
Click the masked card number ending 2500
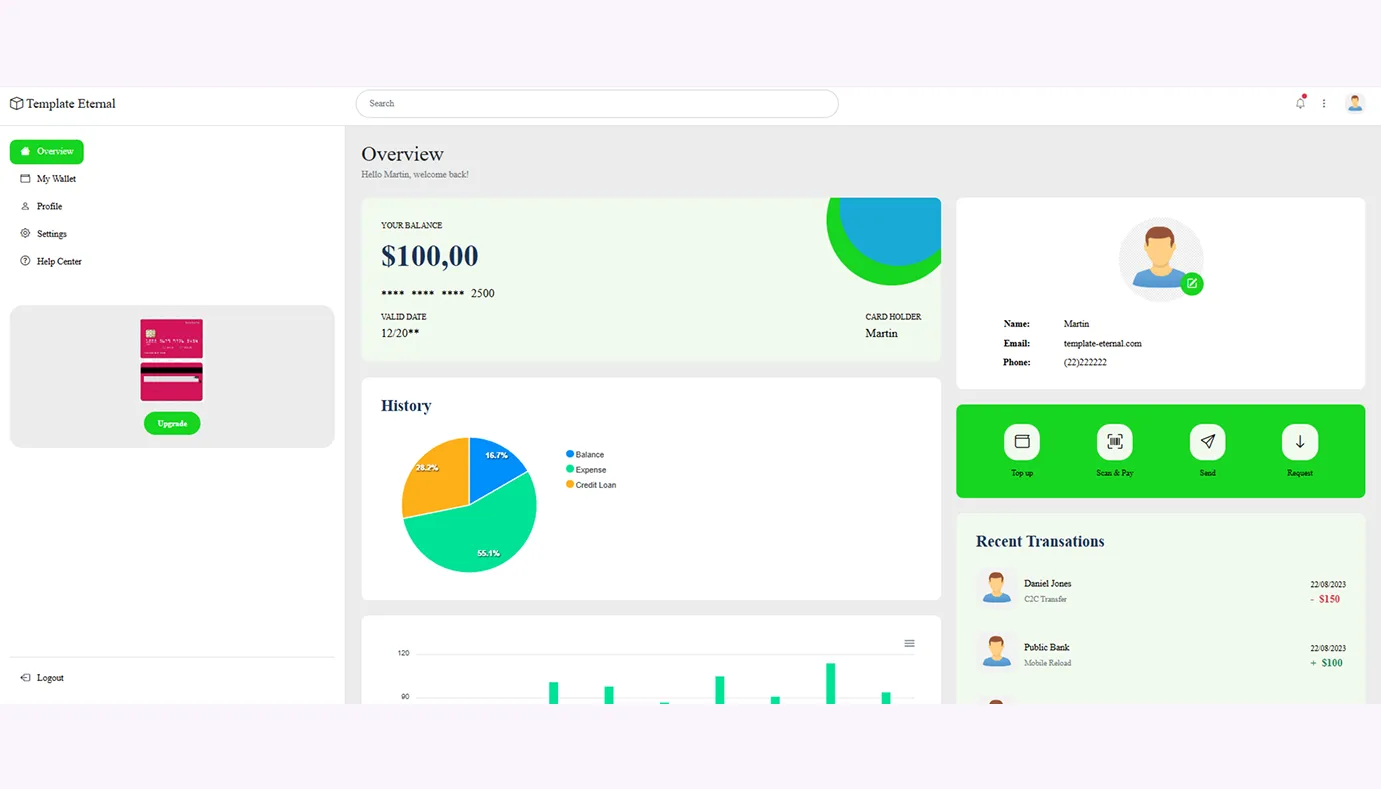tap(438, 294)
